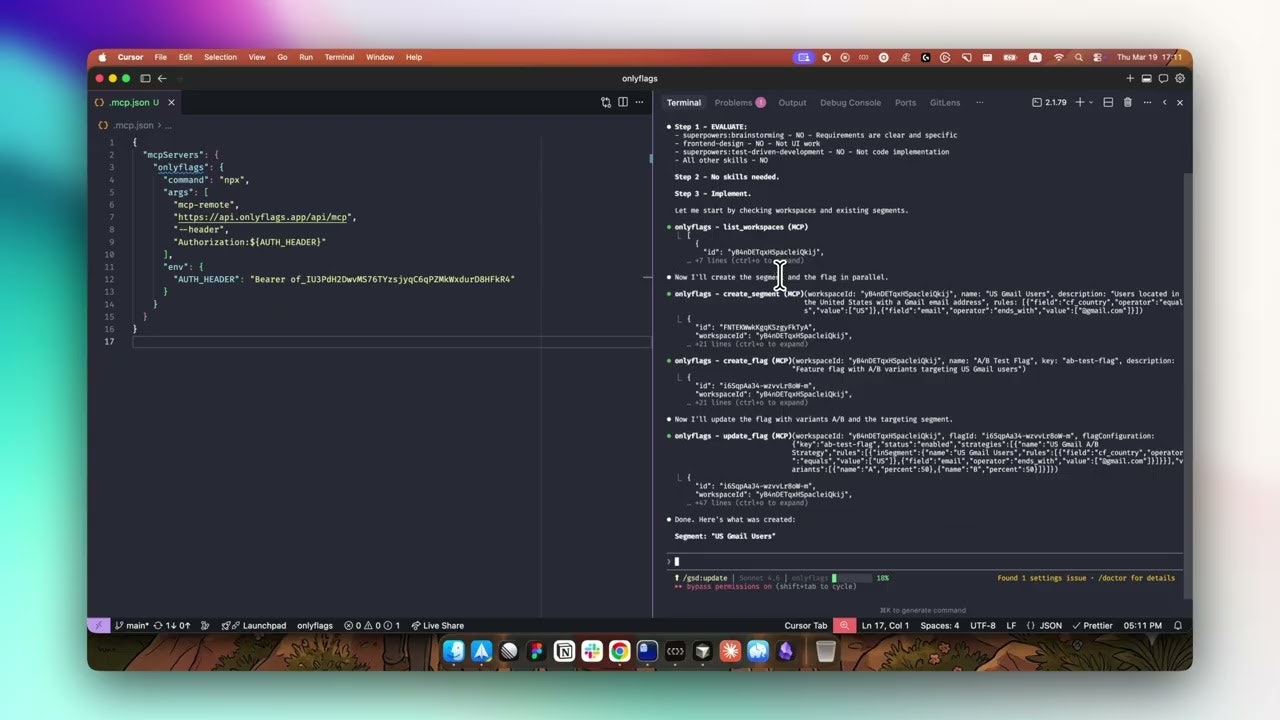1280x720 pixels.
Task: Create a new terminal with plus icon
Action: pyautogui.click(x=1079, y=102)
